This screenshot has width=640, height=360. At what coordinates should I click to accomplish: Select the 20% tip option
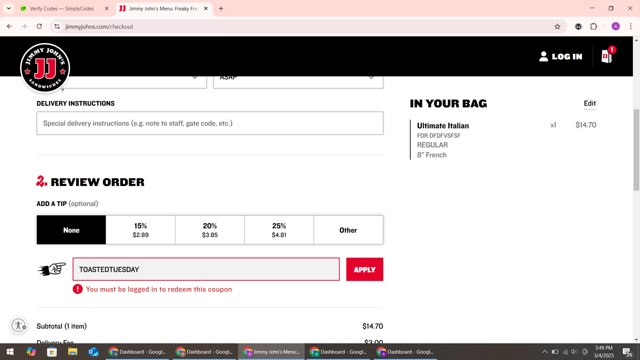click(210, 230)
